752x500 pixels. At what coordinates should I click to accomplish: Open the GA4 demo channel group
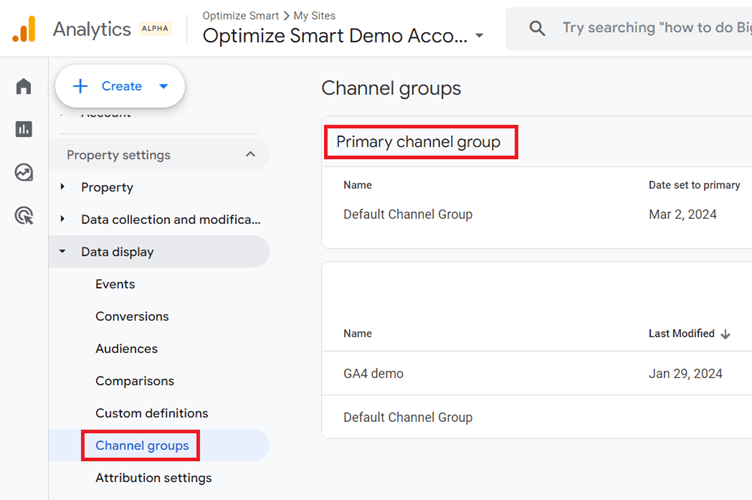373,373
